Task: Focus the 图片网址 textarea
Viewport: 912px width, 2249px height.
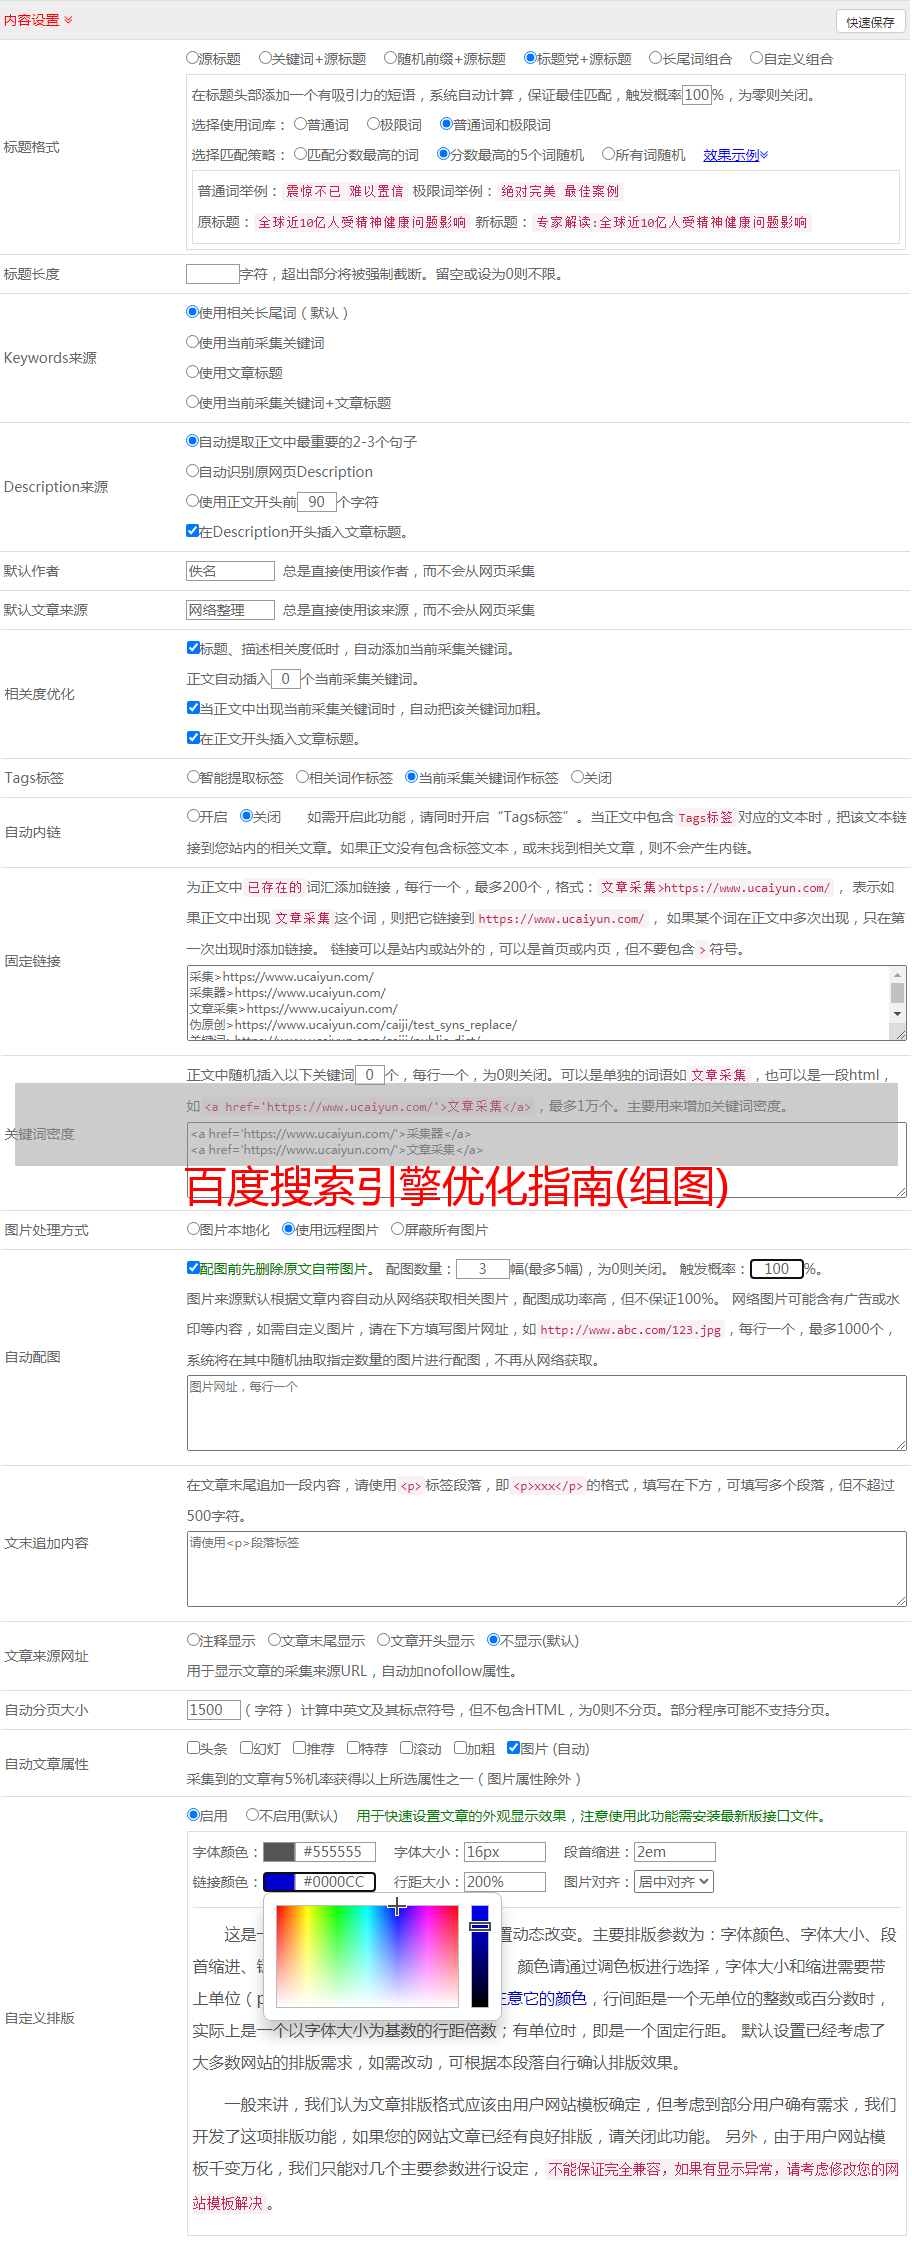Action: coord(546,1412)
